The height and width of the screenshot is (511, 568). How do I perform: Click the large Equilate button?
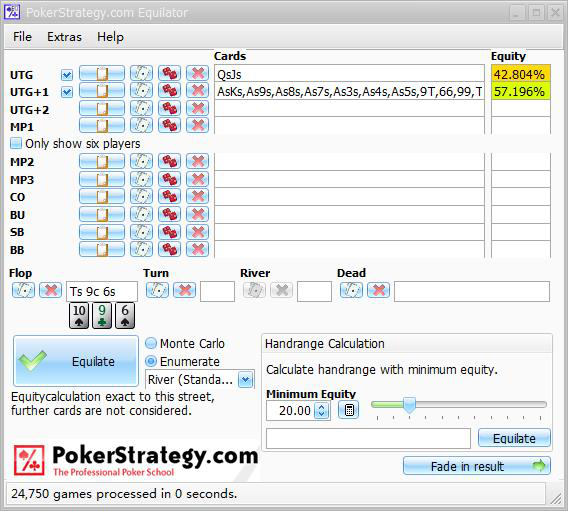pyautogui.click(x=76, y=361)
